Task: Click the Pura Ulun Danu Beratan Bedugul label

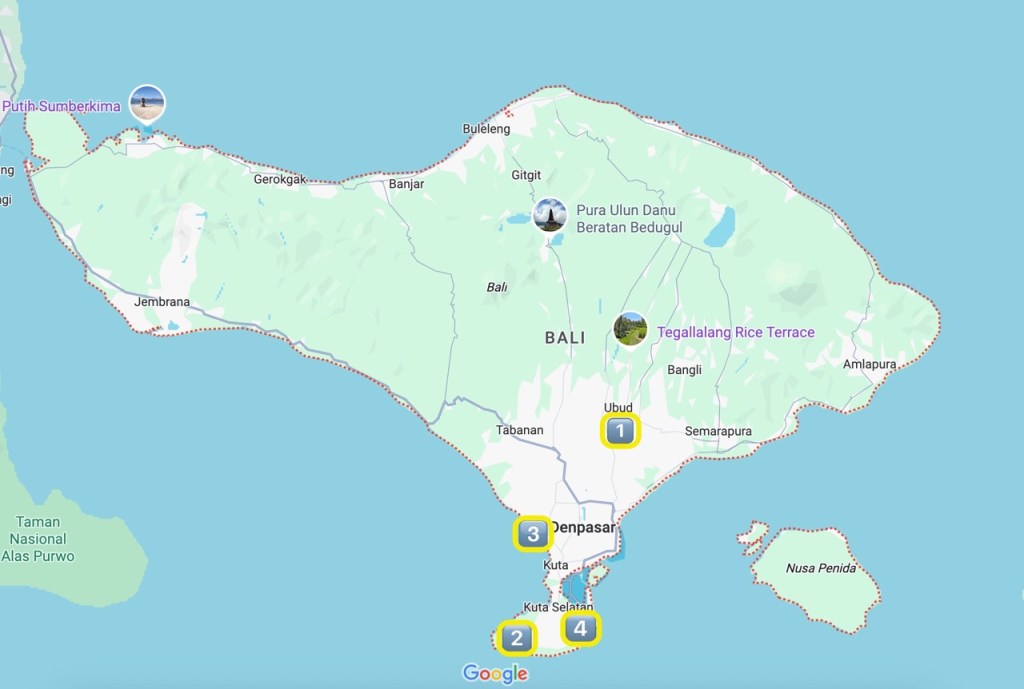Action: pyautogui.click(x=629, y=219)
